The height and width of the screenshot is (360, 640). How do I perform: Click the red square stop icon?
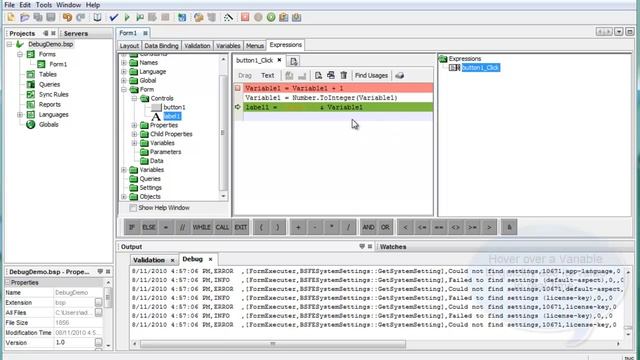[x=245, y=17]
